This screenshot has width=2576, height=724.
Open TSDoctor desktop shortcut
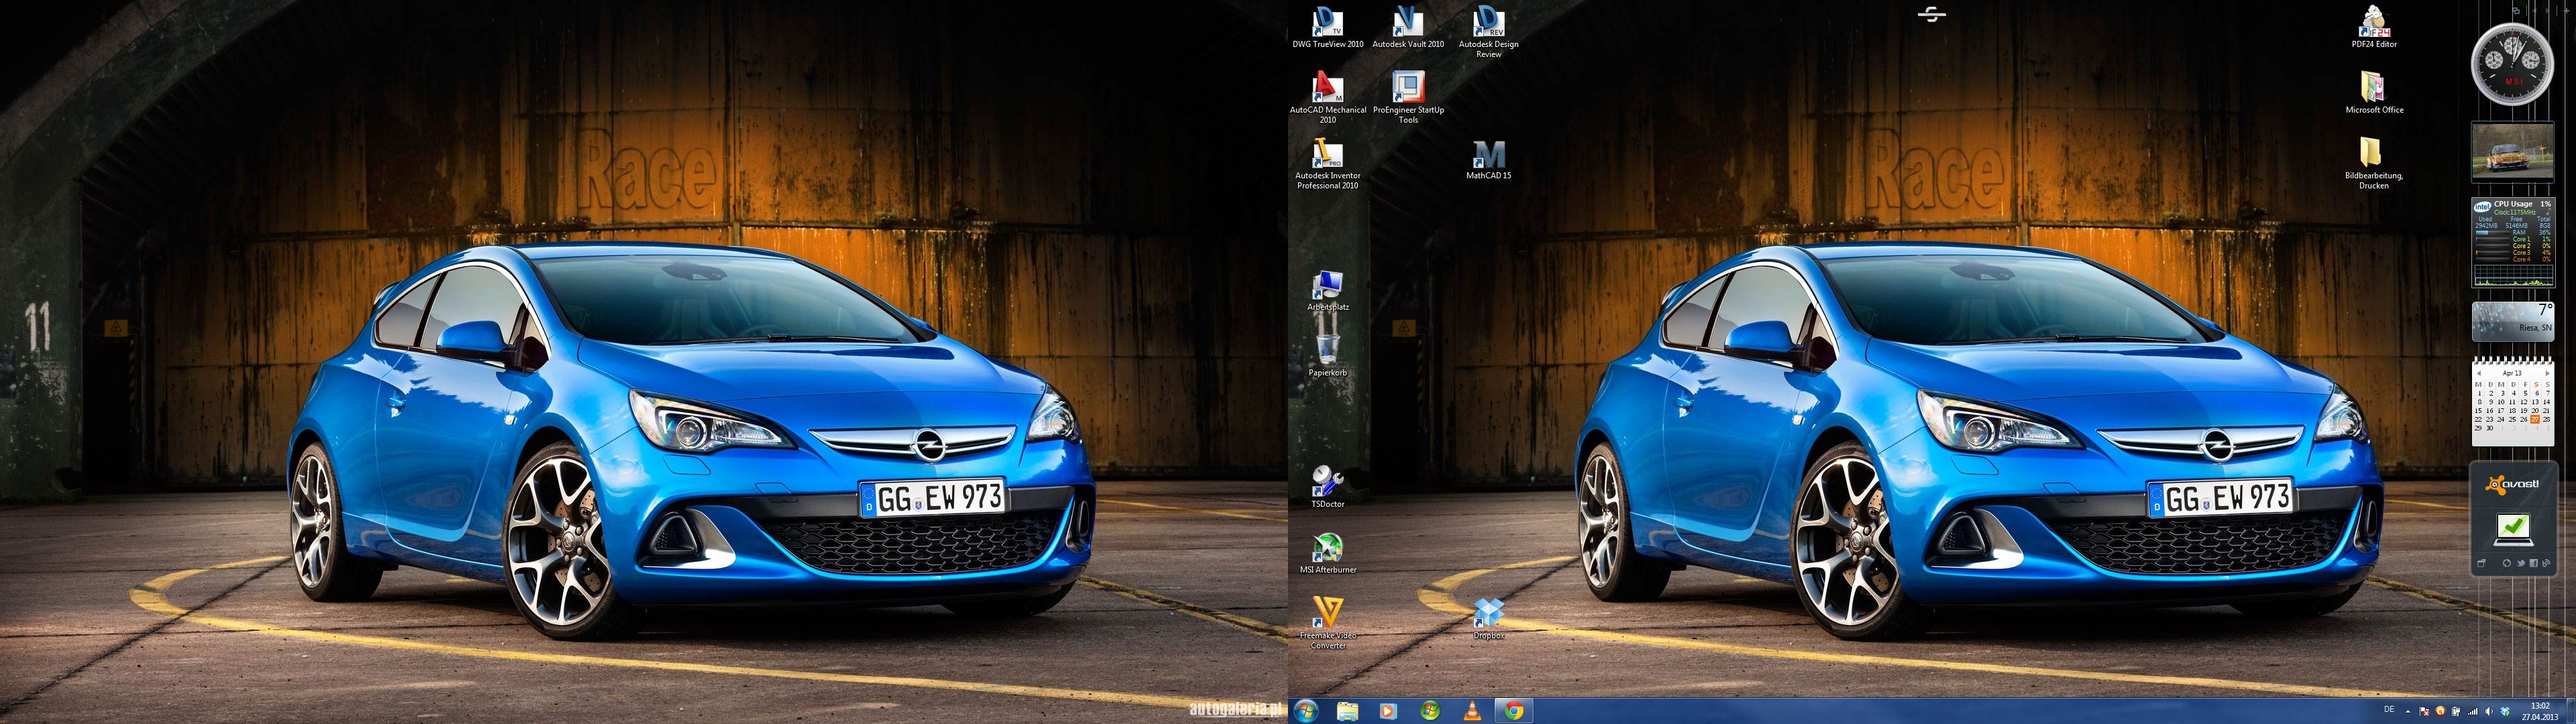pos(1327,482)
